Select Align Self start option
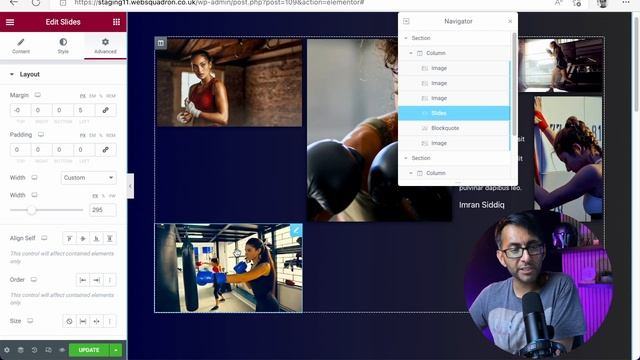This screenshot has height=360, width=640. click(x=69, y=238)
